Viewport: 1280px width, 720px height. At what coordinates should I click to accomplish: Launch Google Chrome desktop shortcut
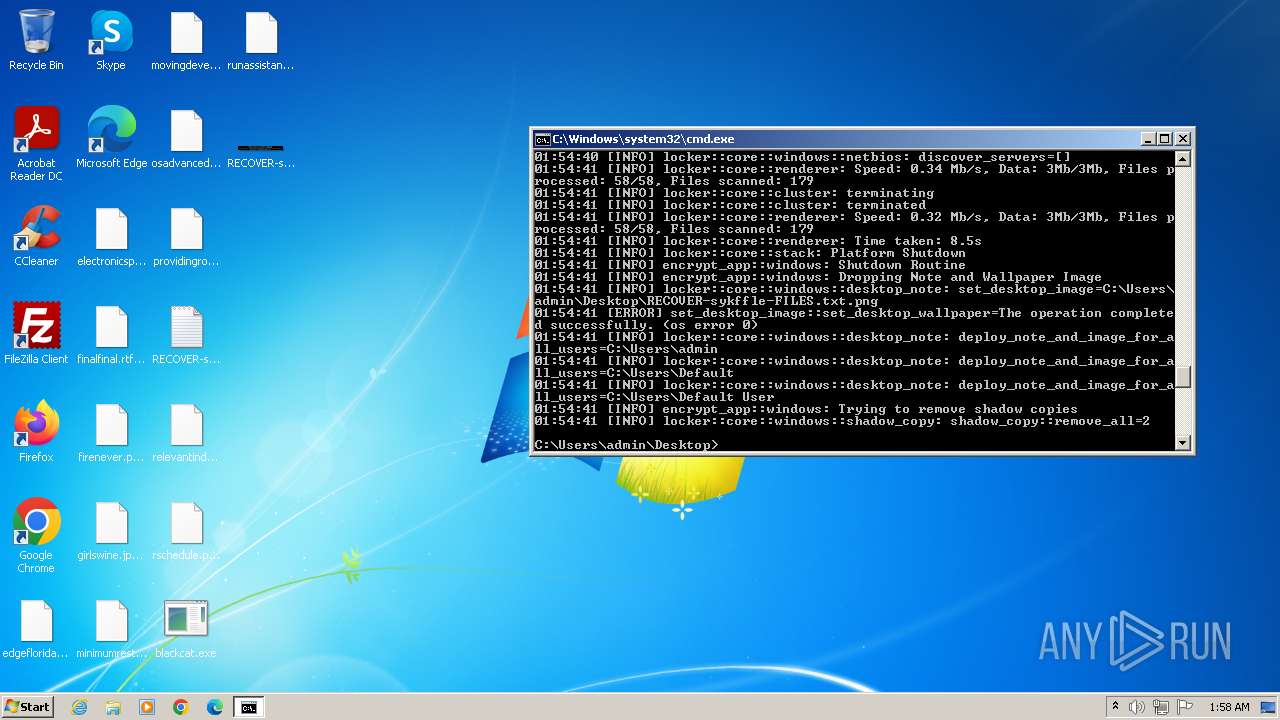(36, 536)
